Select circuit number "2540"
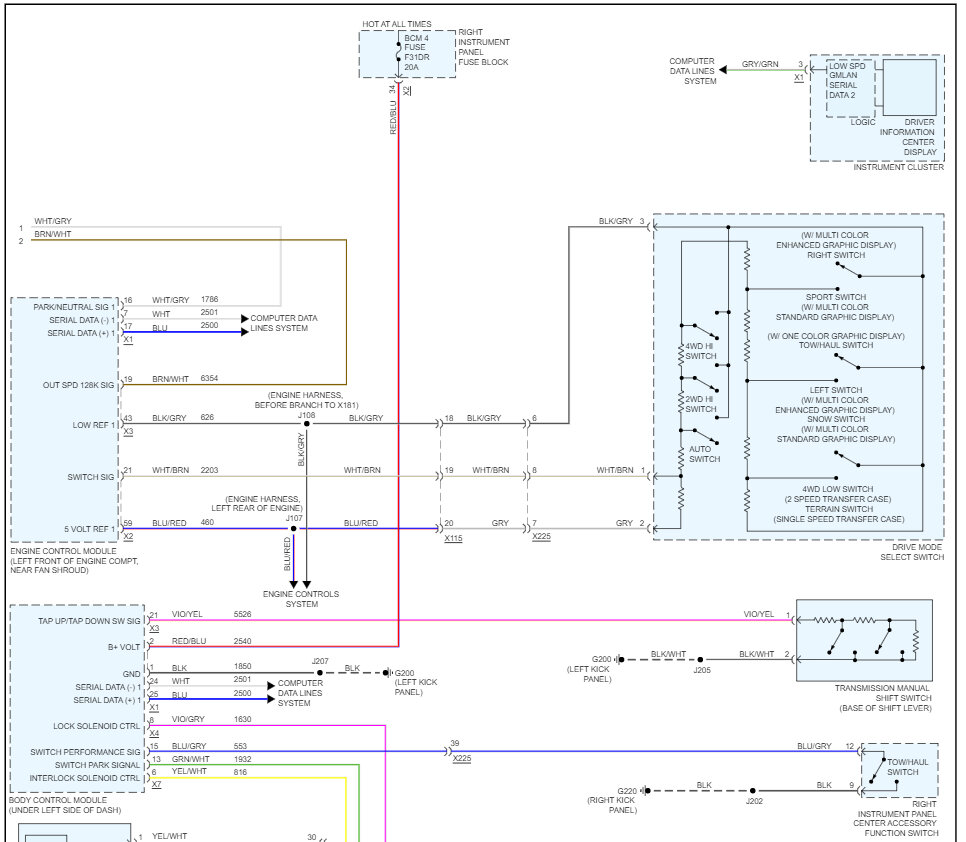This screenshot has width=966, height=842. (x=243, y=641)
